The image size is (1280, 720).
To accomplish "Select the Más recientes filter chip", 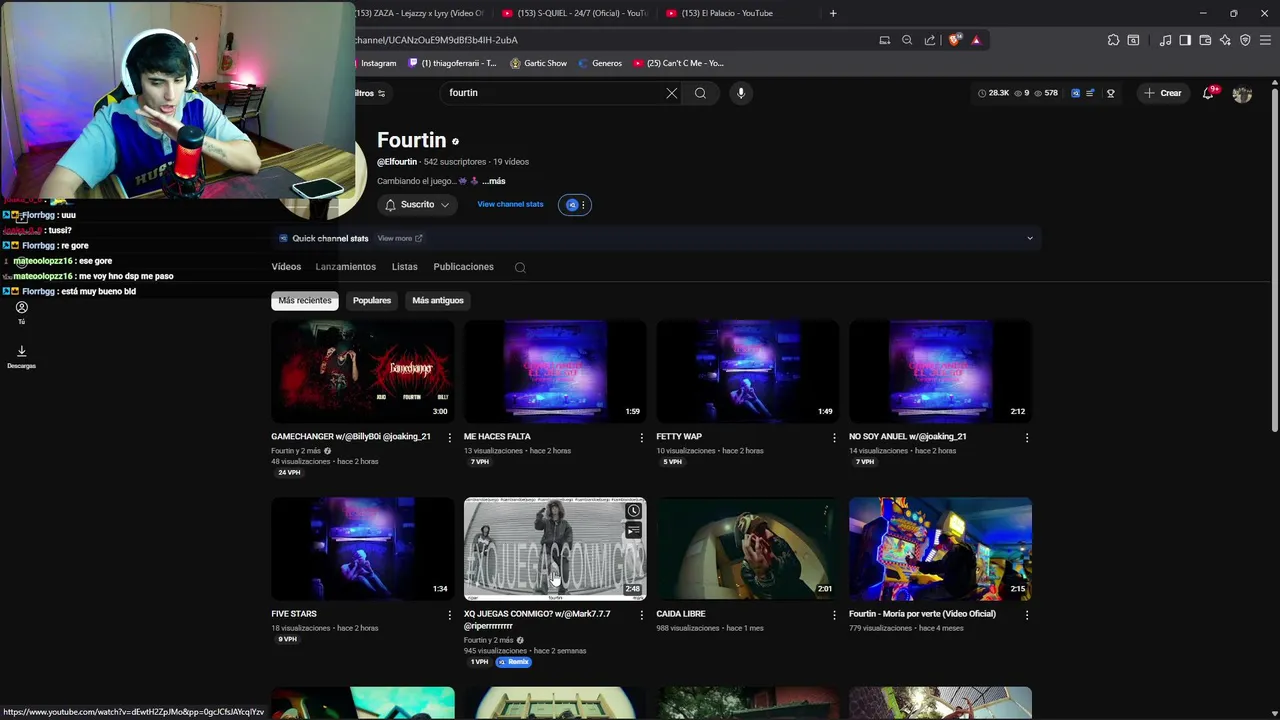I will click(305, 300).
